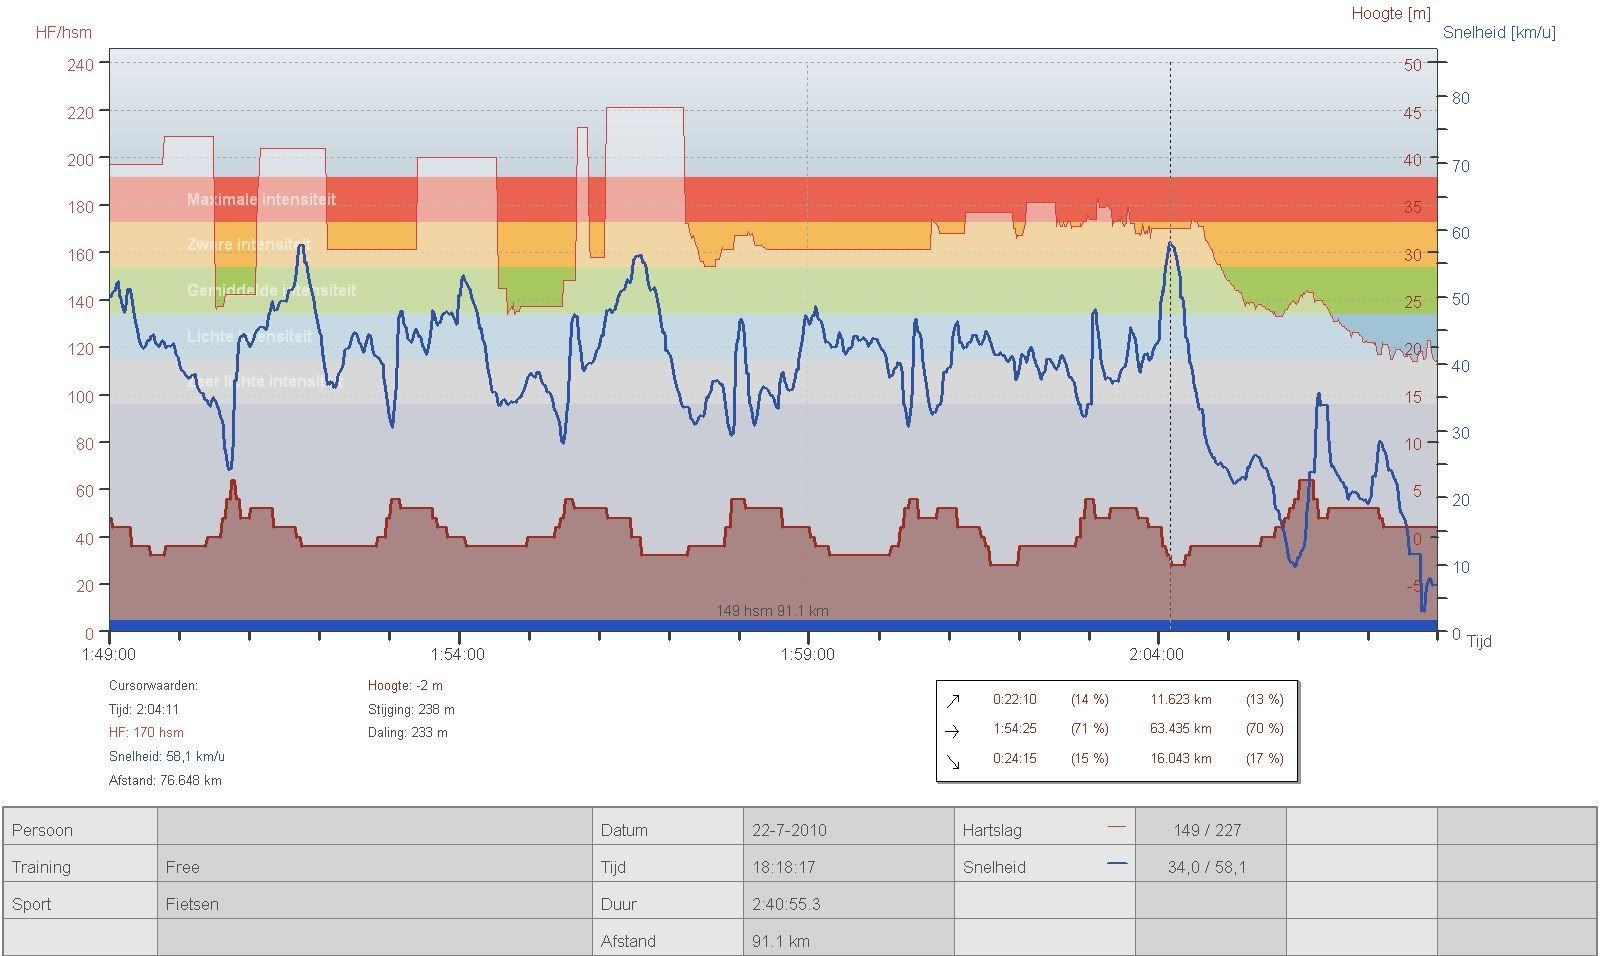This screenshot has width=1600, height=956.
Task: Click the HF/hsm axis title
Action: pos(63,32)
